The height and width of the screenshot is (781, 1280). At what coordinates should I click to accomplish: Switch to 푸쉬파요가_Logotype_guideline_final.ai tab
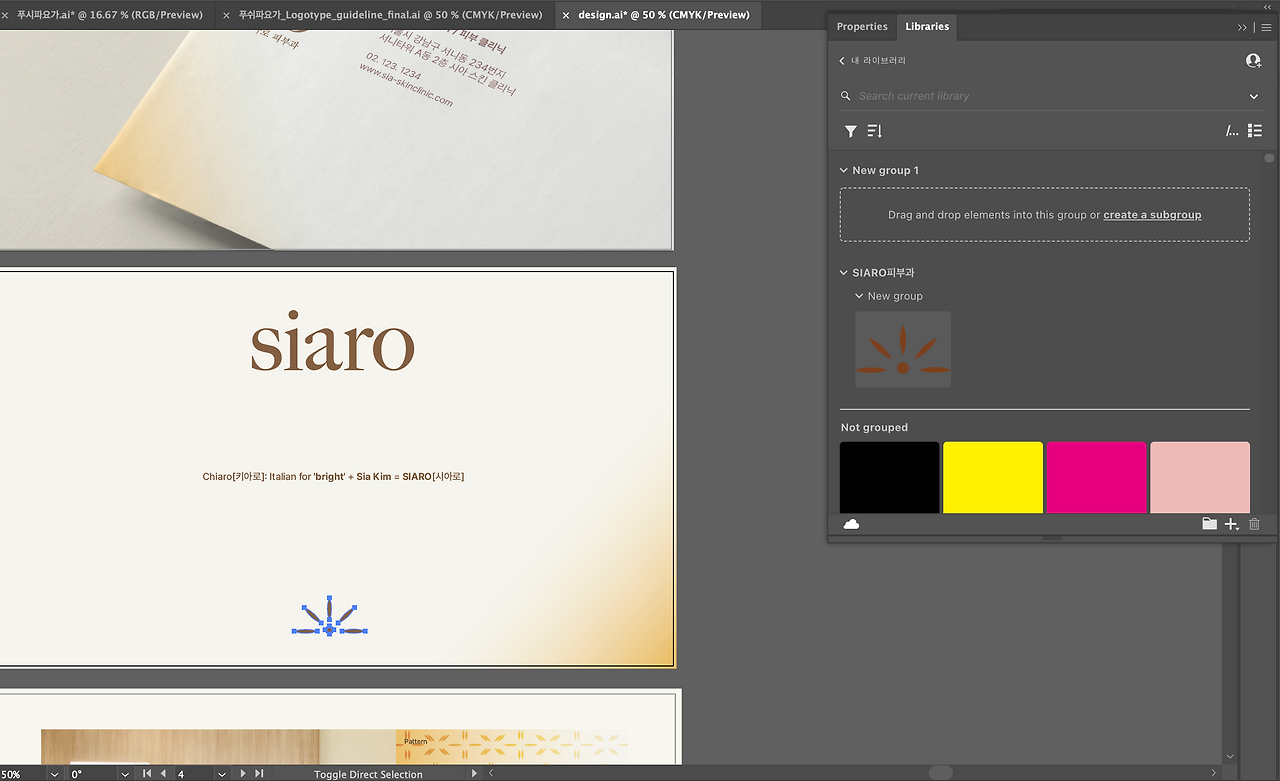coord(390,15)
